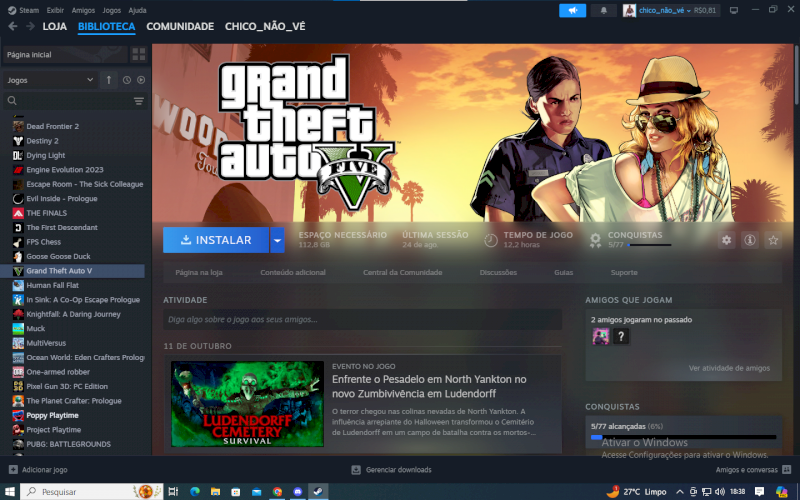Open Big Picture mode monitor icon
This screenshot has height=500, width=800.
(734, 10)
